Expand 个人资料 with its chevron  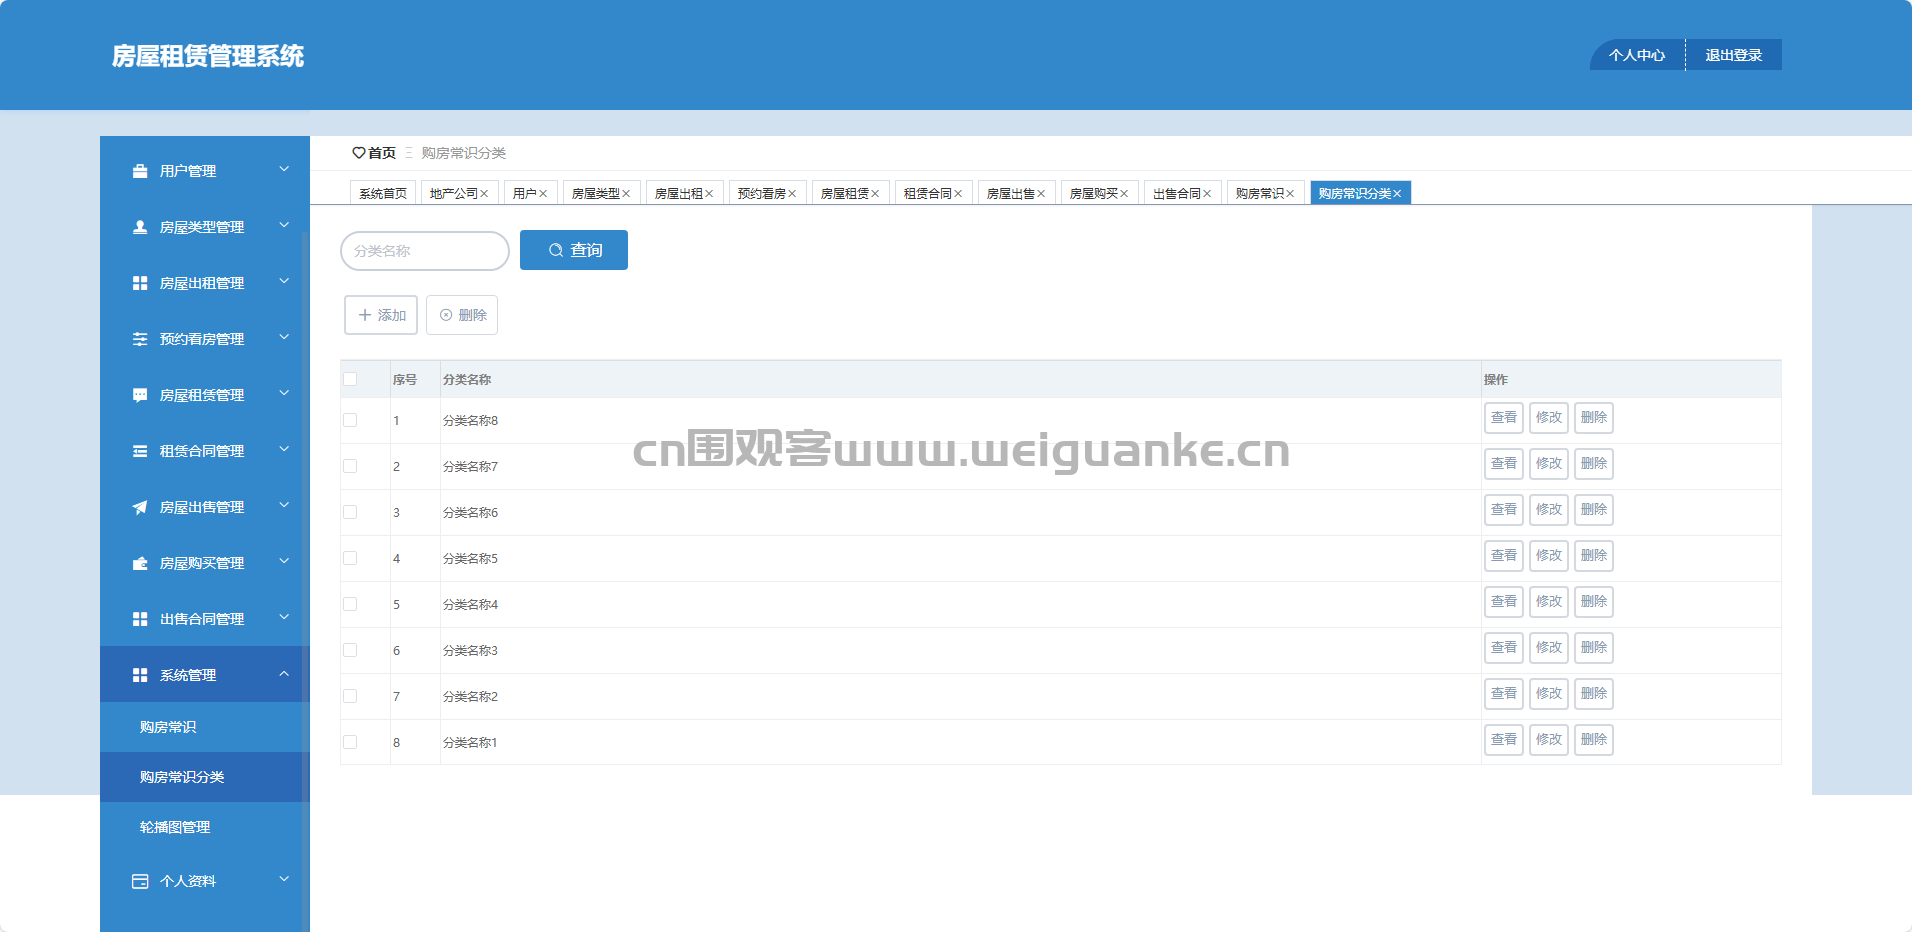click(x=284, y=879)
